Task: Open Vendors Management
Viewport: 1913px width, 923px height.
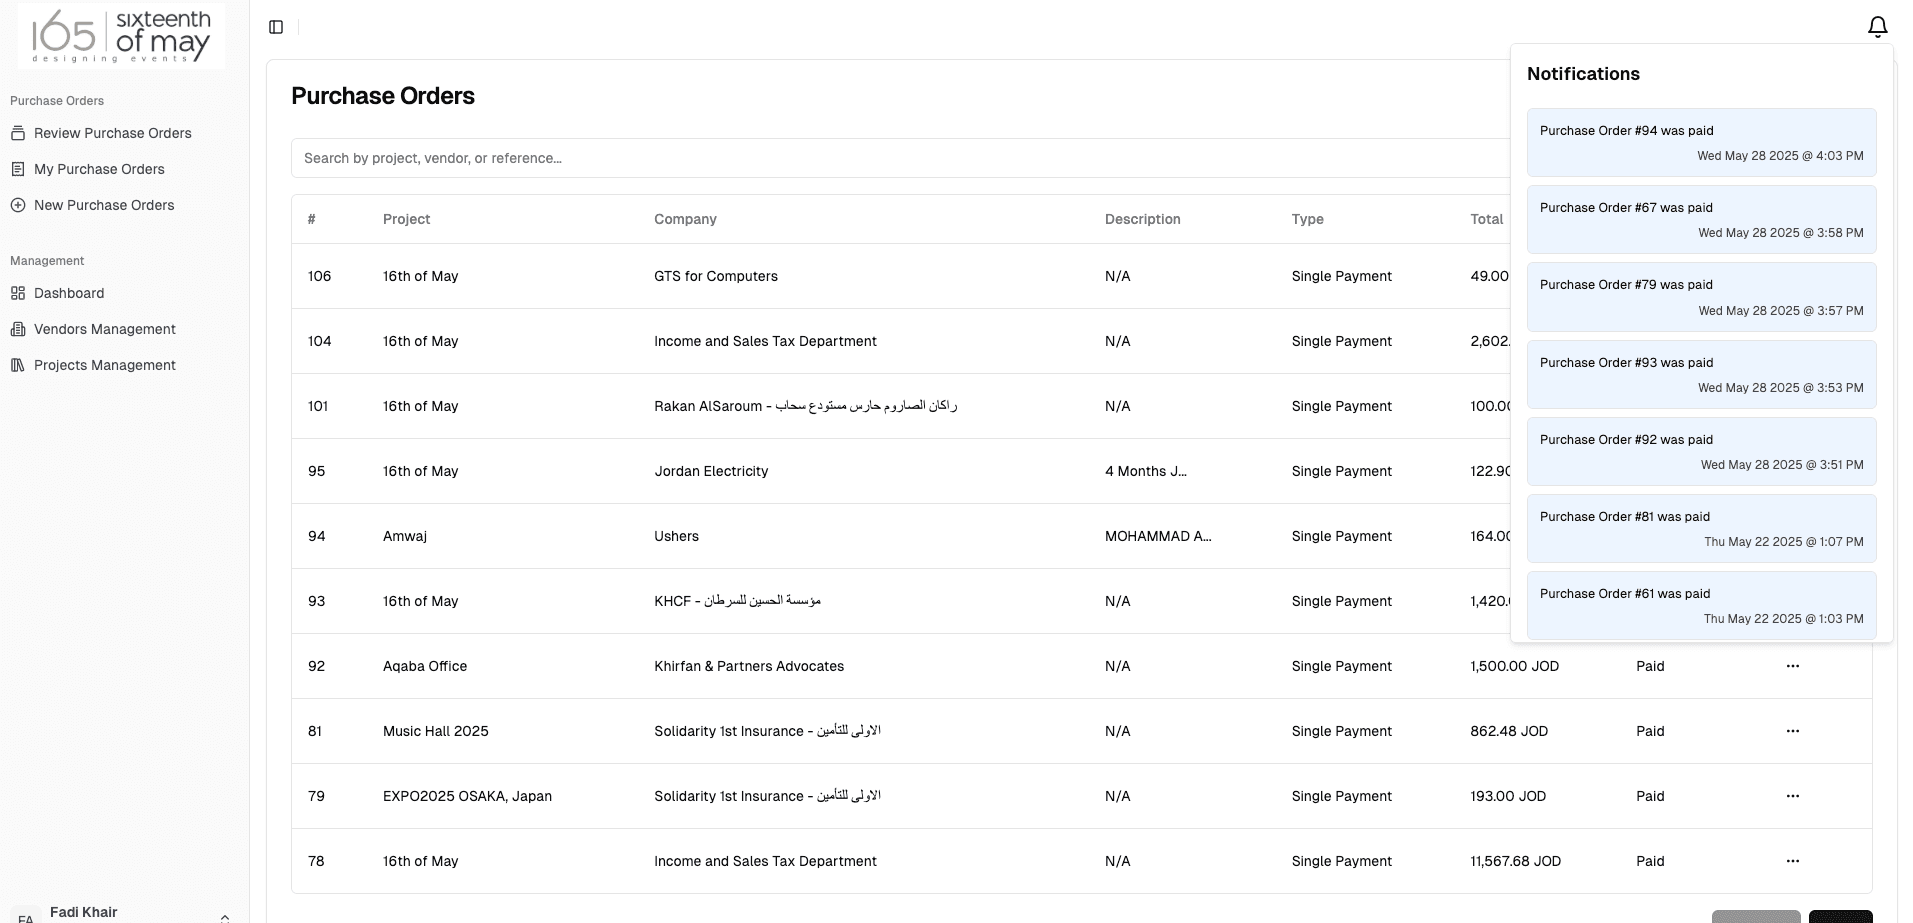Action: (104, 329)
